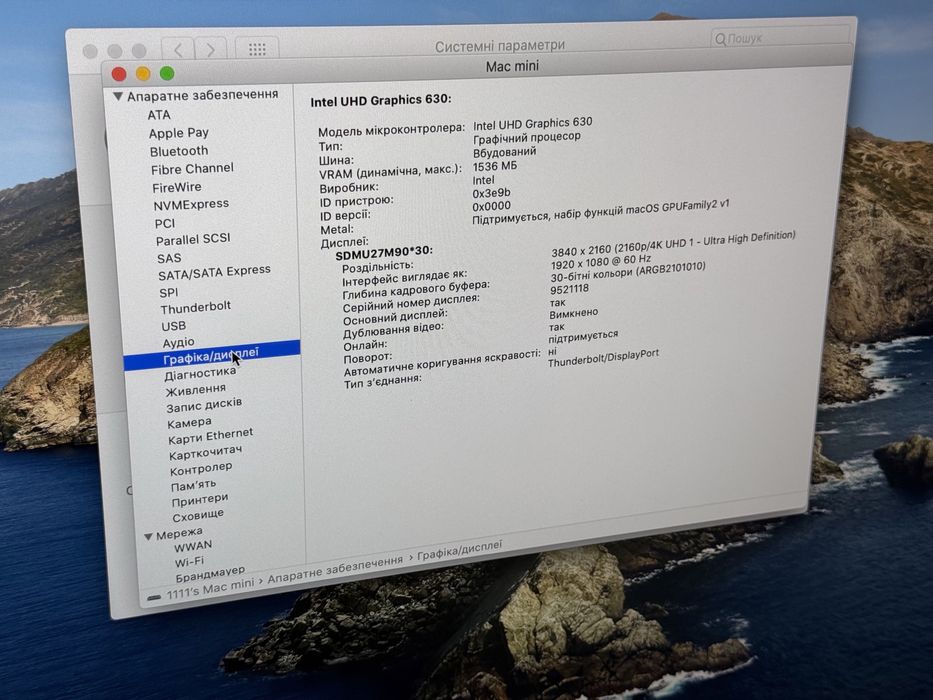Open the Принтери entry
The width and height of the screenshot is (933, 700).
[x=200, y=500]
